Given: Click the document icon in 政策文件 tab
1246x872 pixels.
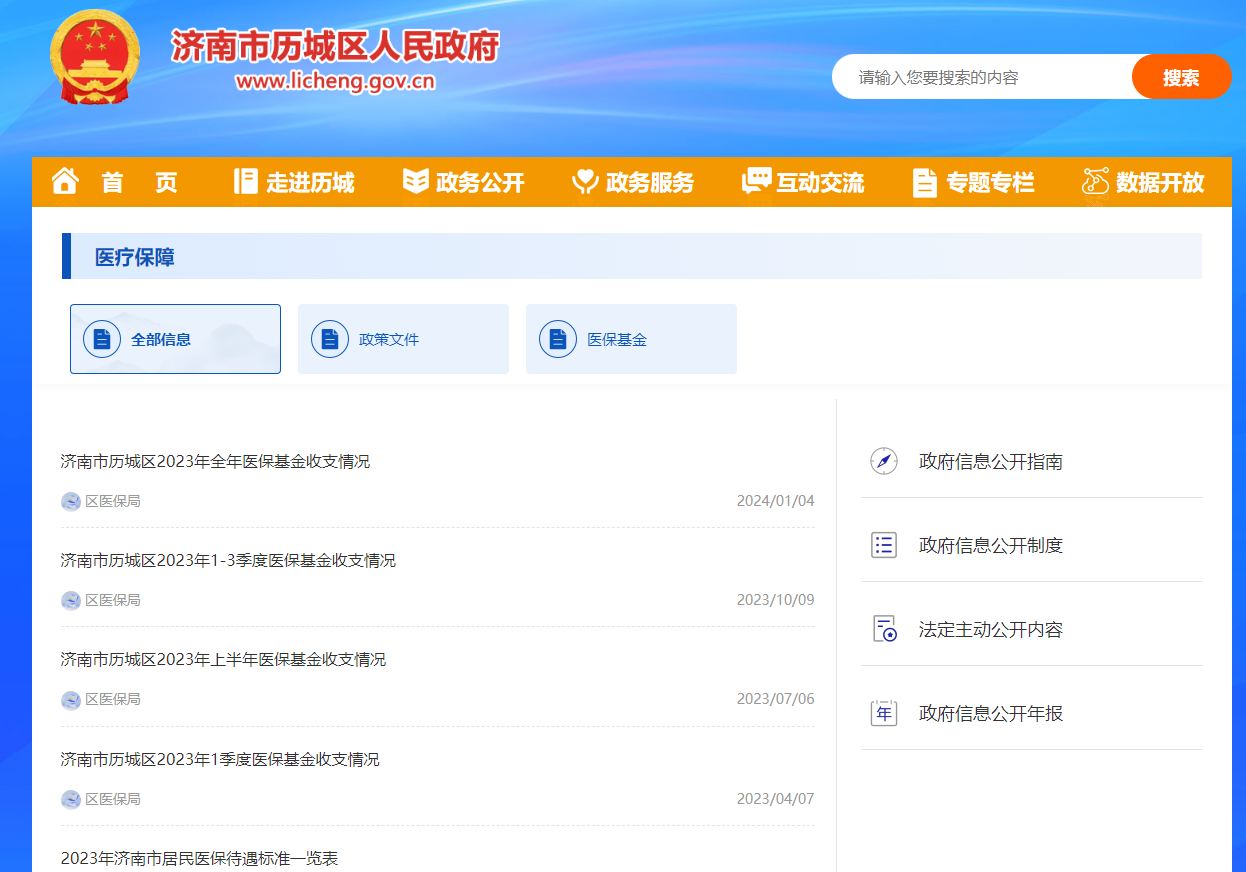Looking at the screenshot, I should pos(330,339).
